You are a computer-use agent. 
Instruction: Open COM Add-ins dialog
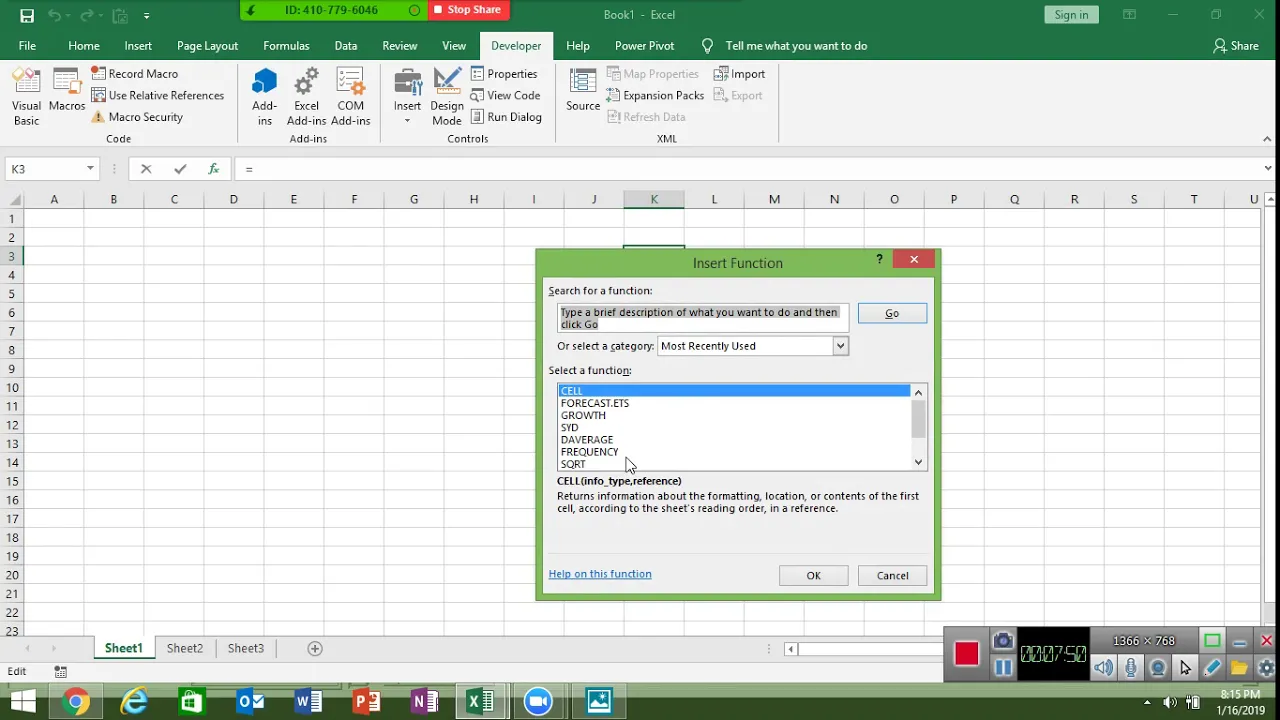click(351, 98)
